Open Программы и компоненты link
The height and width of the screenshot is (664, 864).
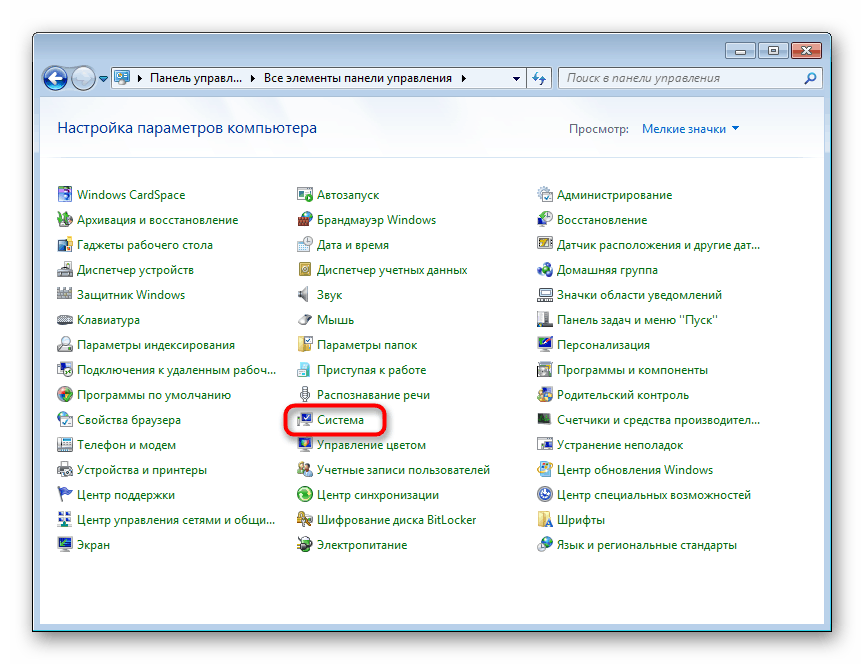(x=633, y=370)
